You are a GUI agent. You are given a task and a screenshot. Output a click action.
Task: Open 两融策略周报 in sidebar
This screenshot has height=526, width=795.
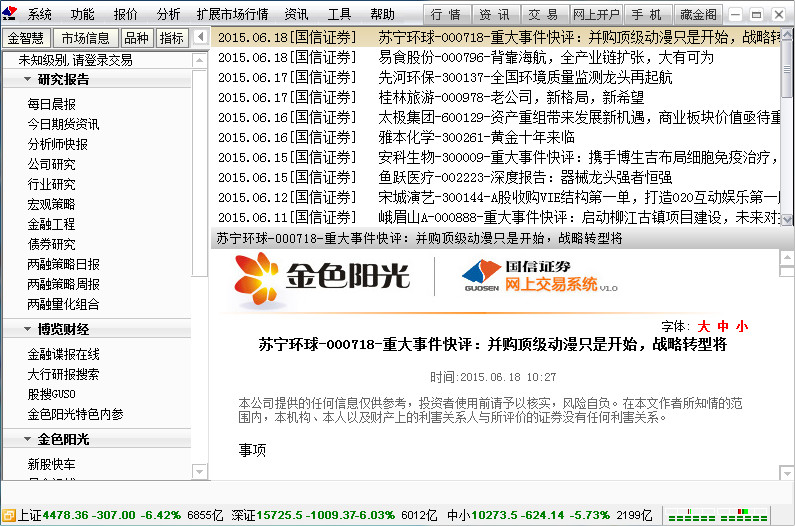coord(63,285)
